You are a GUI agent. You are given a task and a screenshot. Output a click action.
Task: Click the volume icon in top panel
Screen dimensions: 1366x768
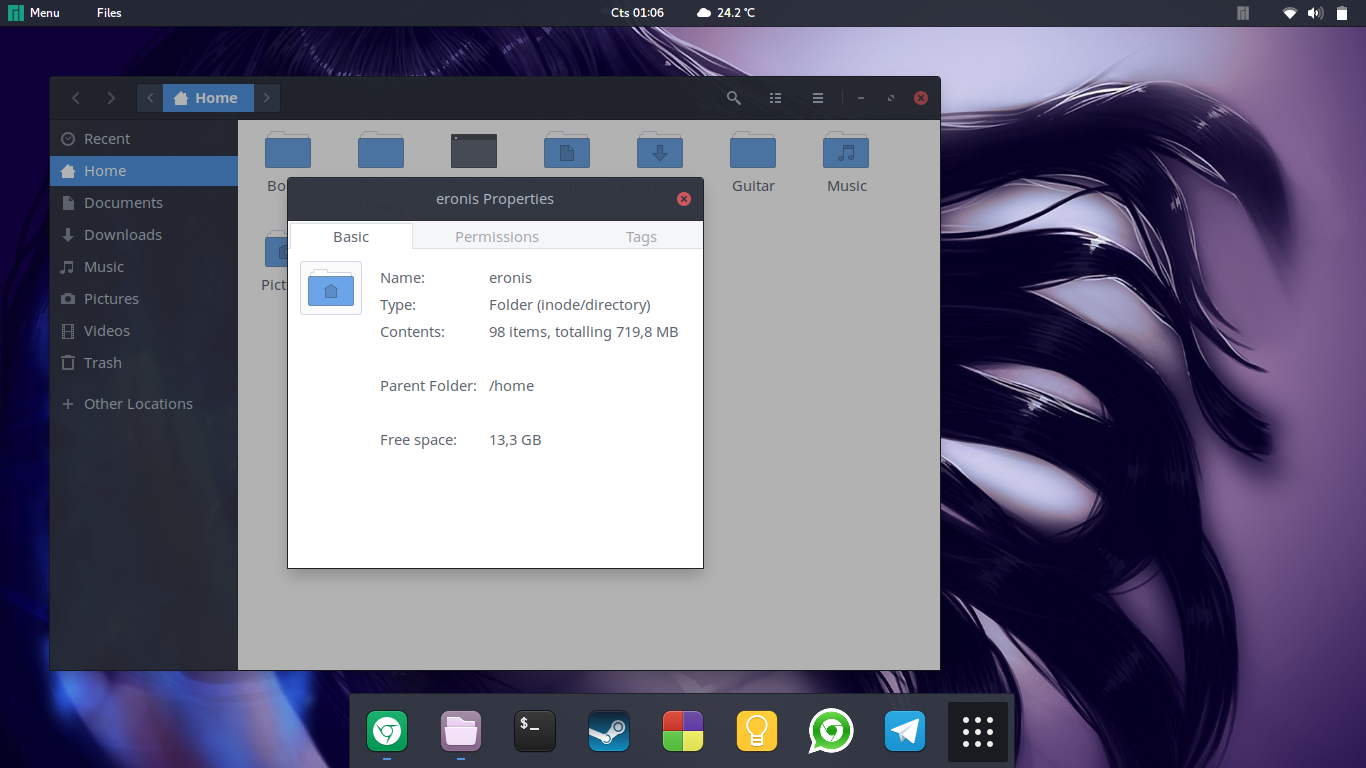pyautogui.click(x=1315, y=13)
